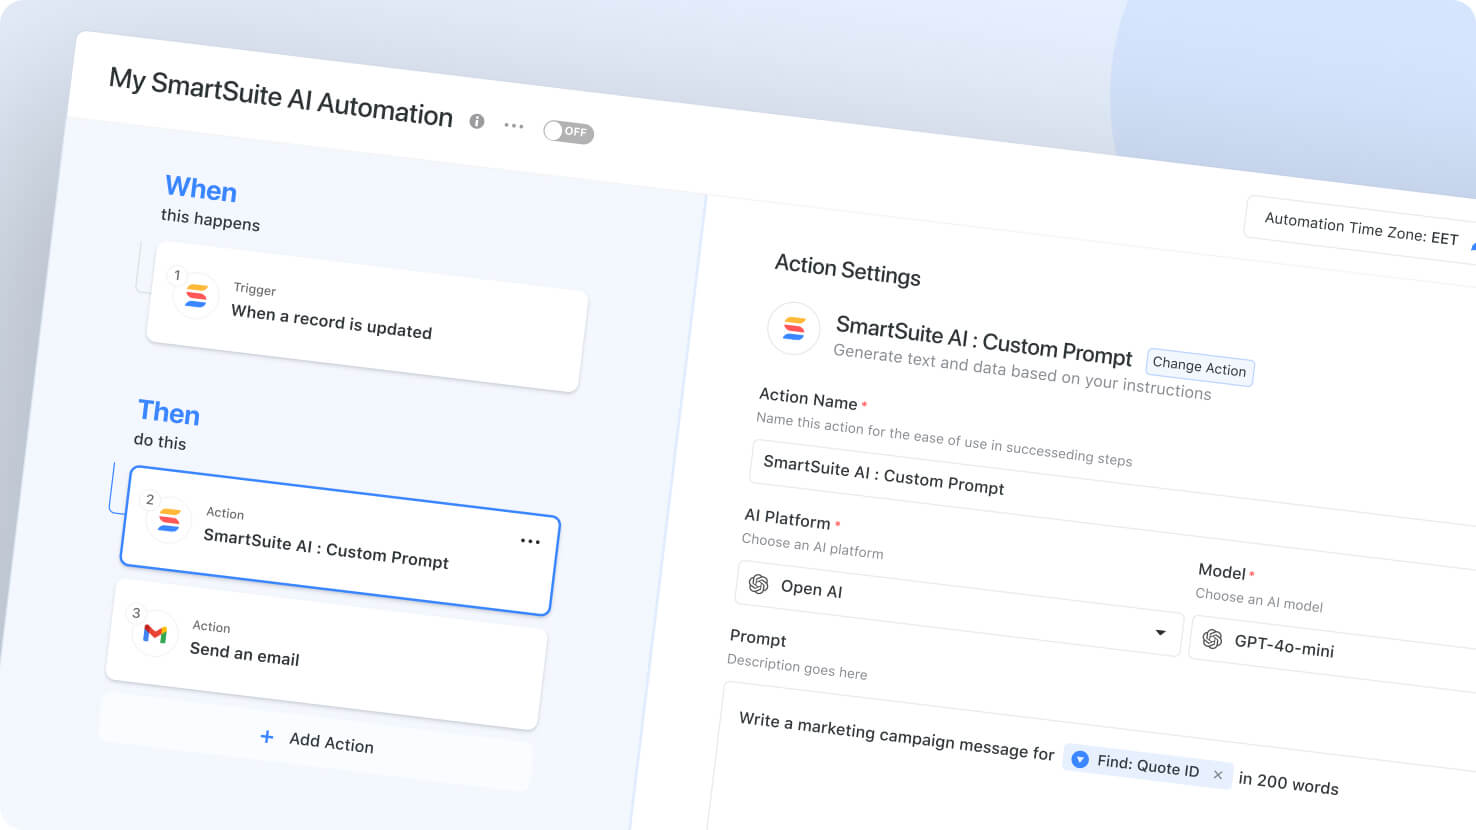This screenshot has height=830, width=1476.
Task: Click the 'AI Platform' field label
Action: click(x=787, y=518)
